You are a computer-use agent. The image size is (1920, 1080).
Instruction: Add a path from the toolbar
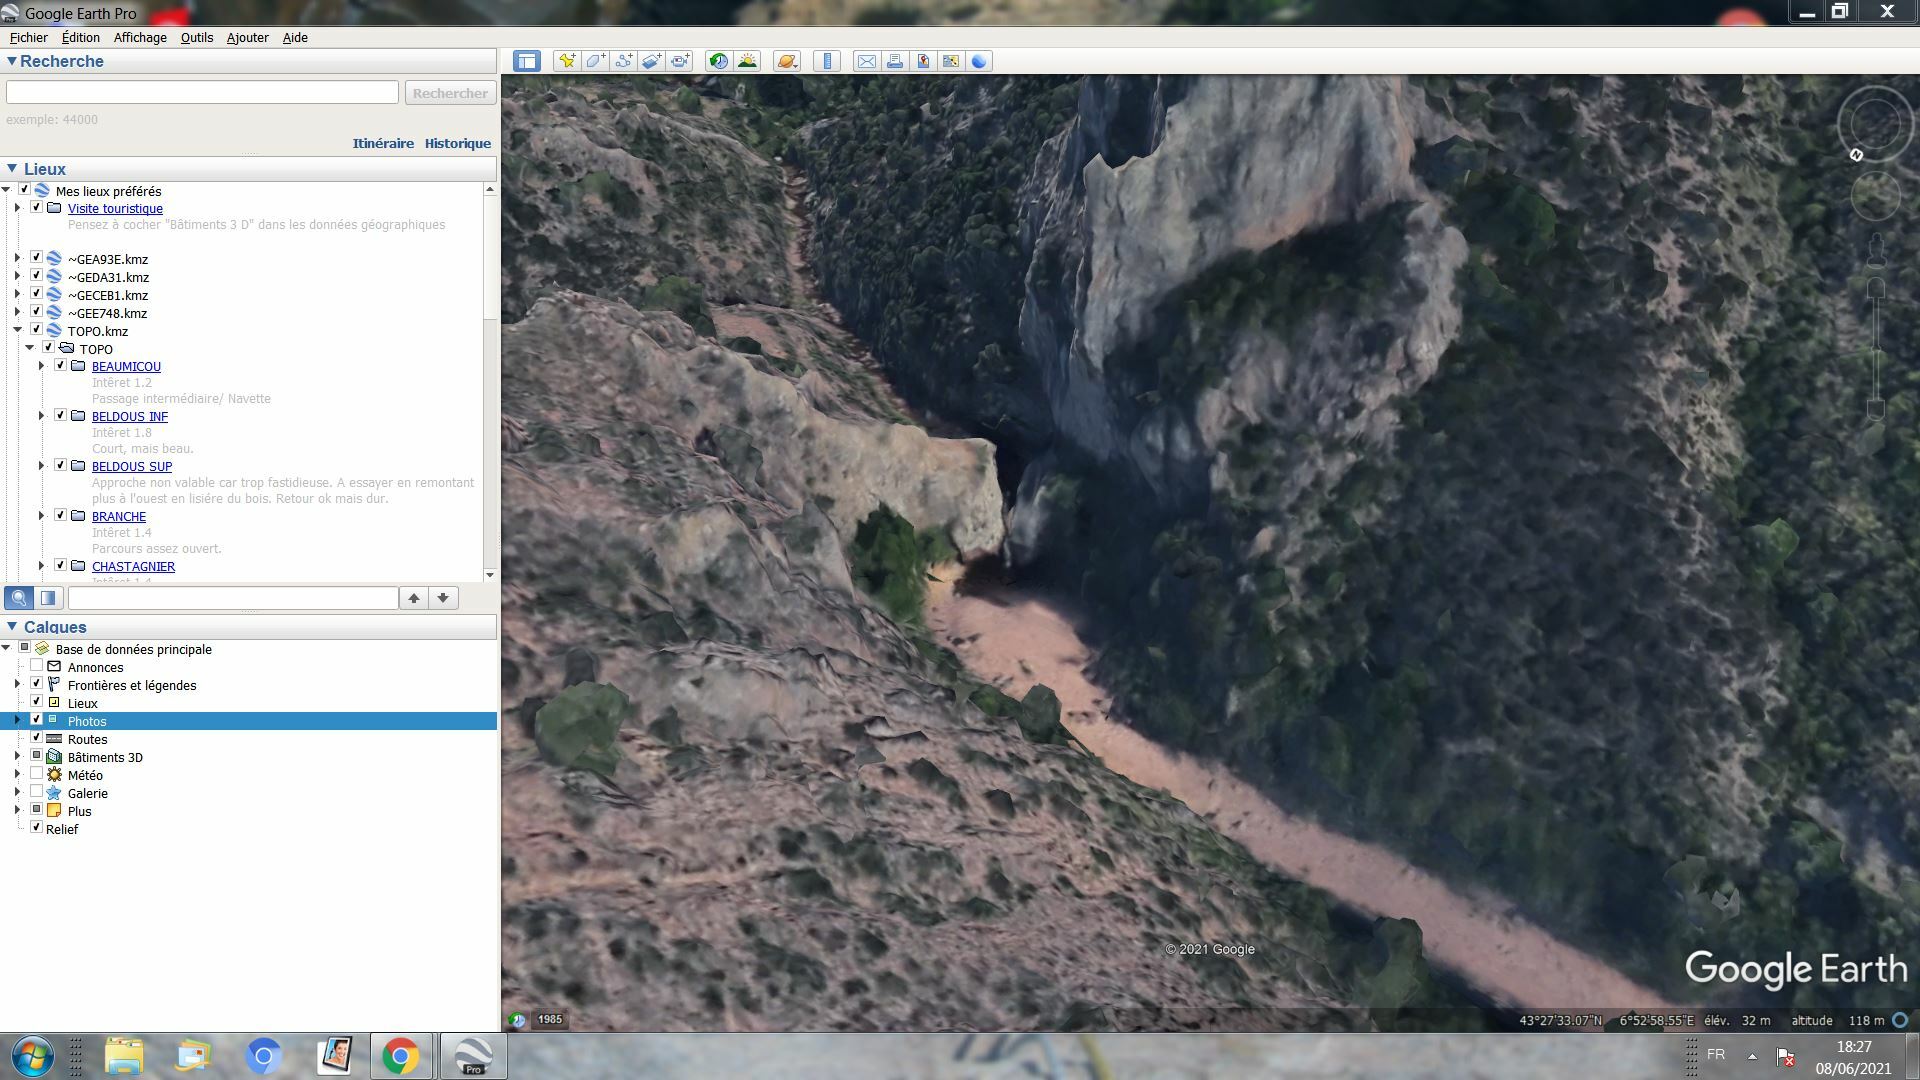point(623,61)
